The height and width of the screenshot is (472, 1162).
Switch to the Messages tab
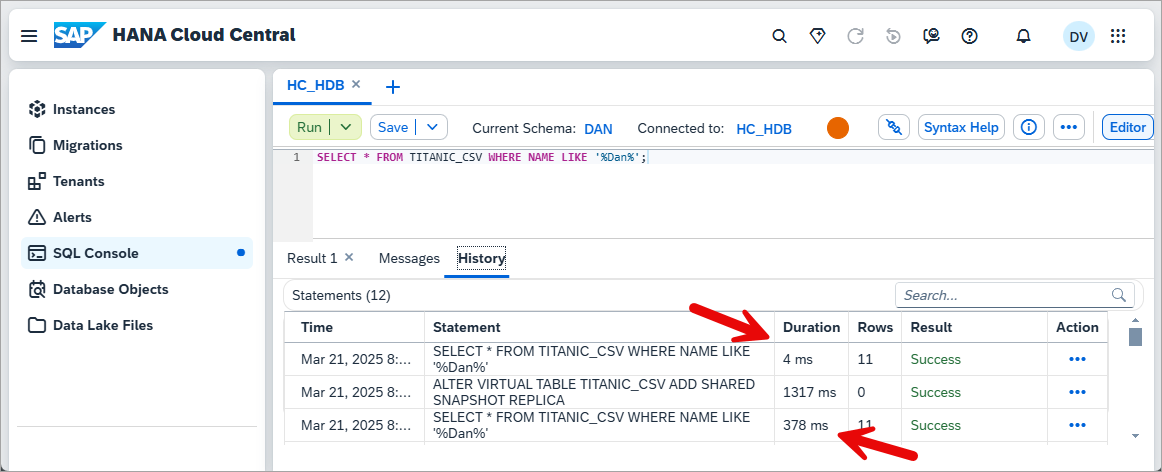coord(409,258)
